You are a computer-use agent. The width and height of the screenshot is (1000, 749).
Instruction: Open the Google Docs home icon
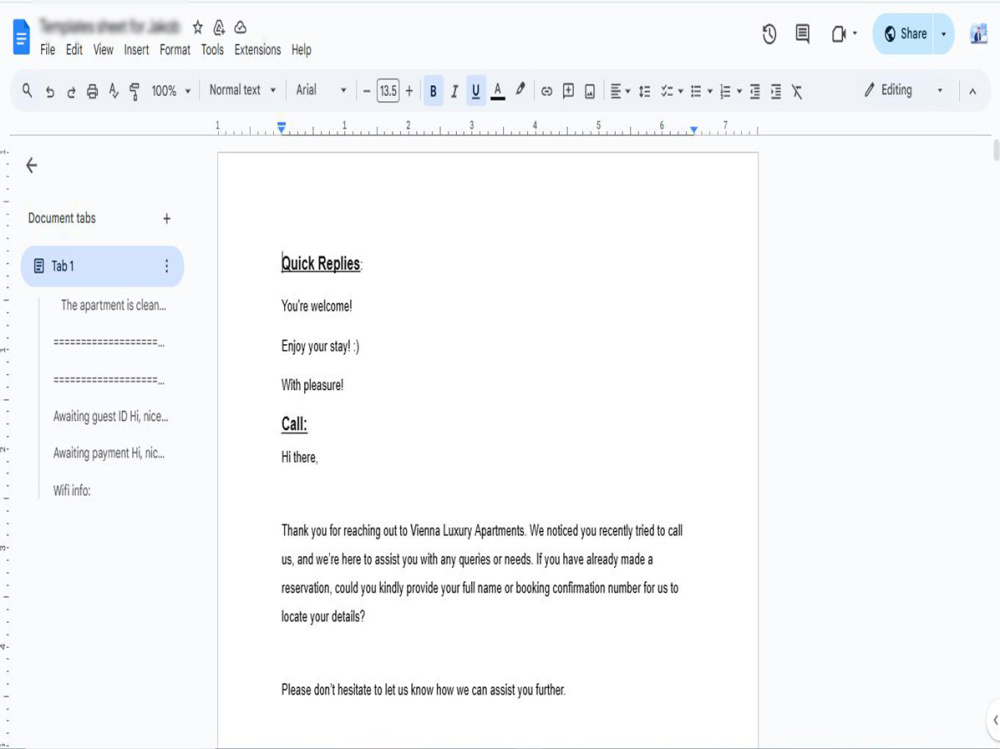[x=21, y=36]
